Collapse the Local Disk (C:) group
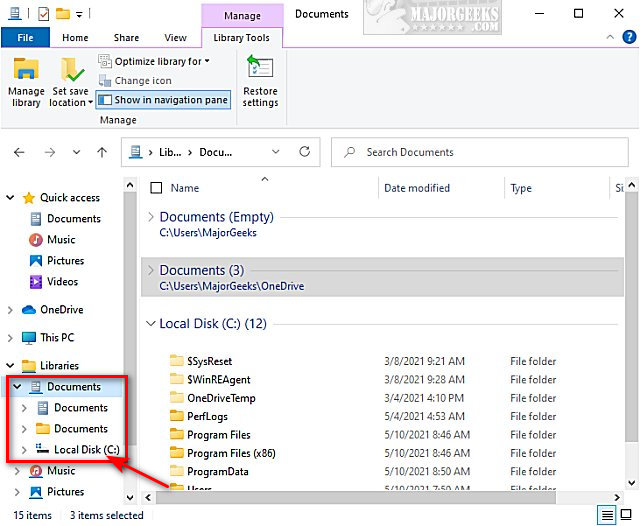Viewport: 640px width, 526px height. pyautogui.click(x=151, y=324)
